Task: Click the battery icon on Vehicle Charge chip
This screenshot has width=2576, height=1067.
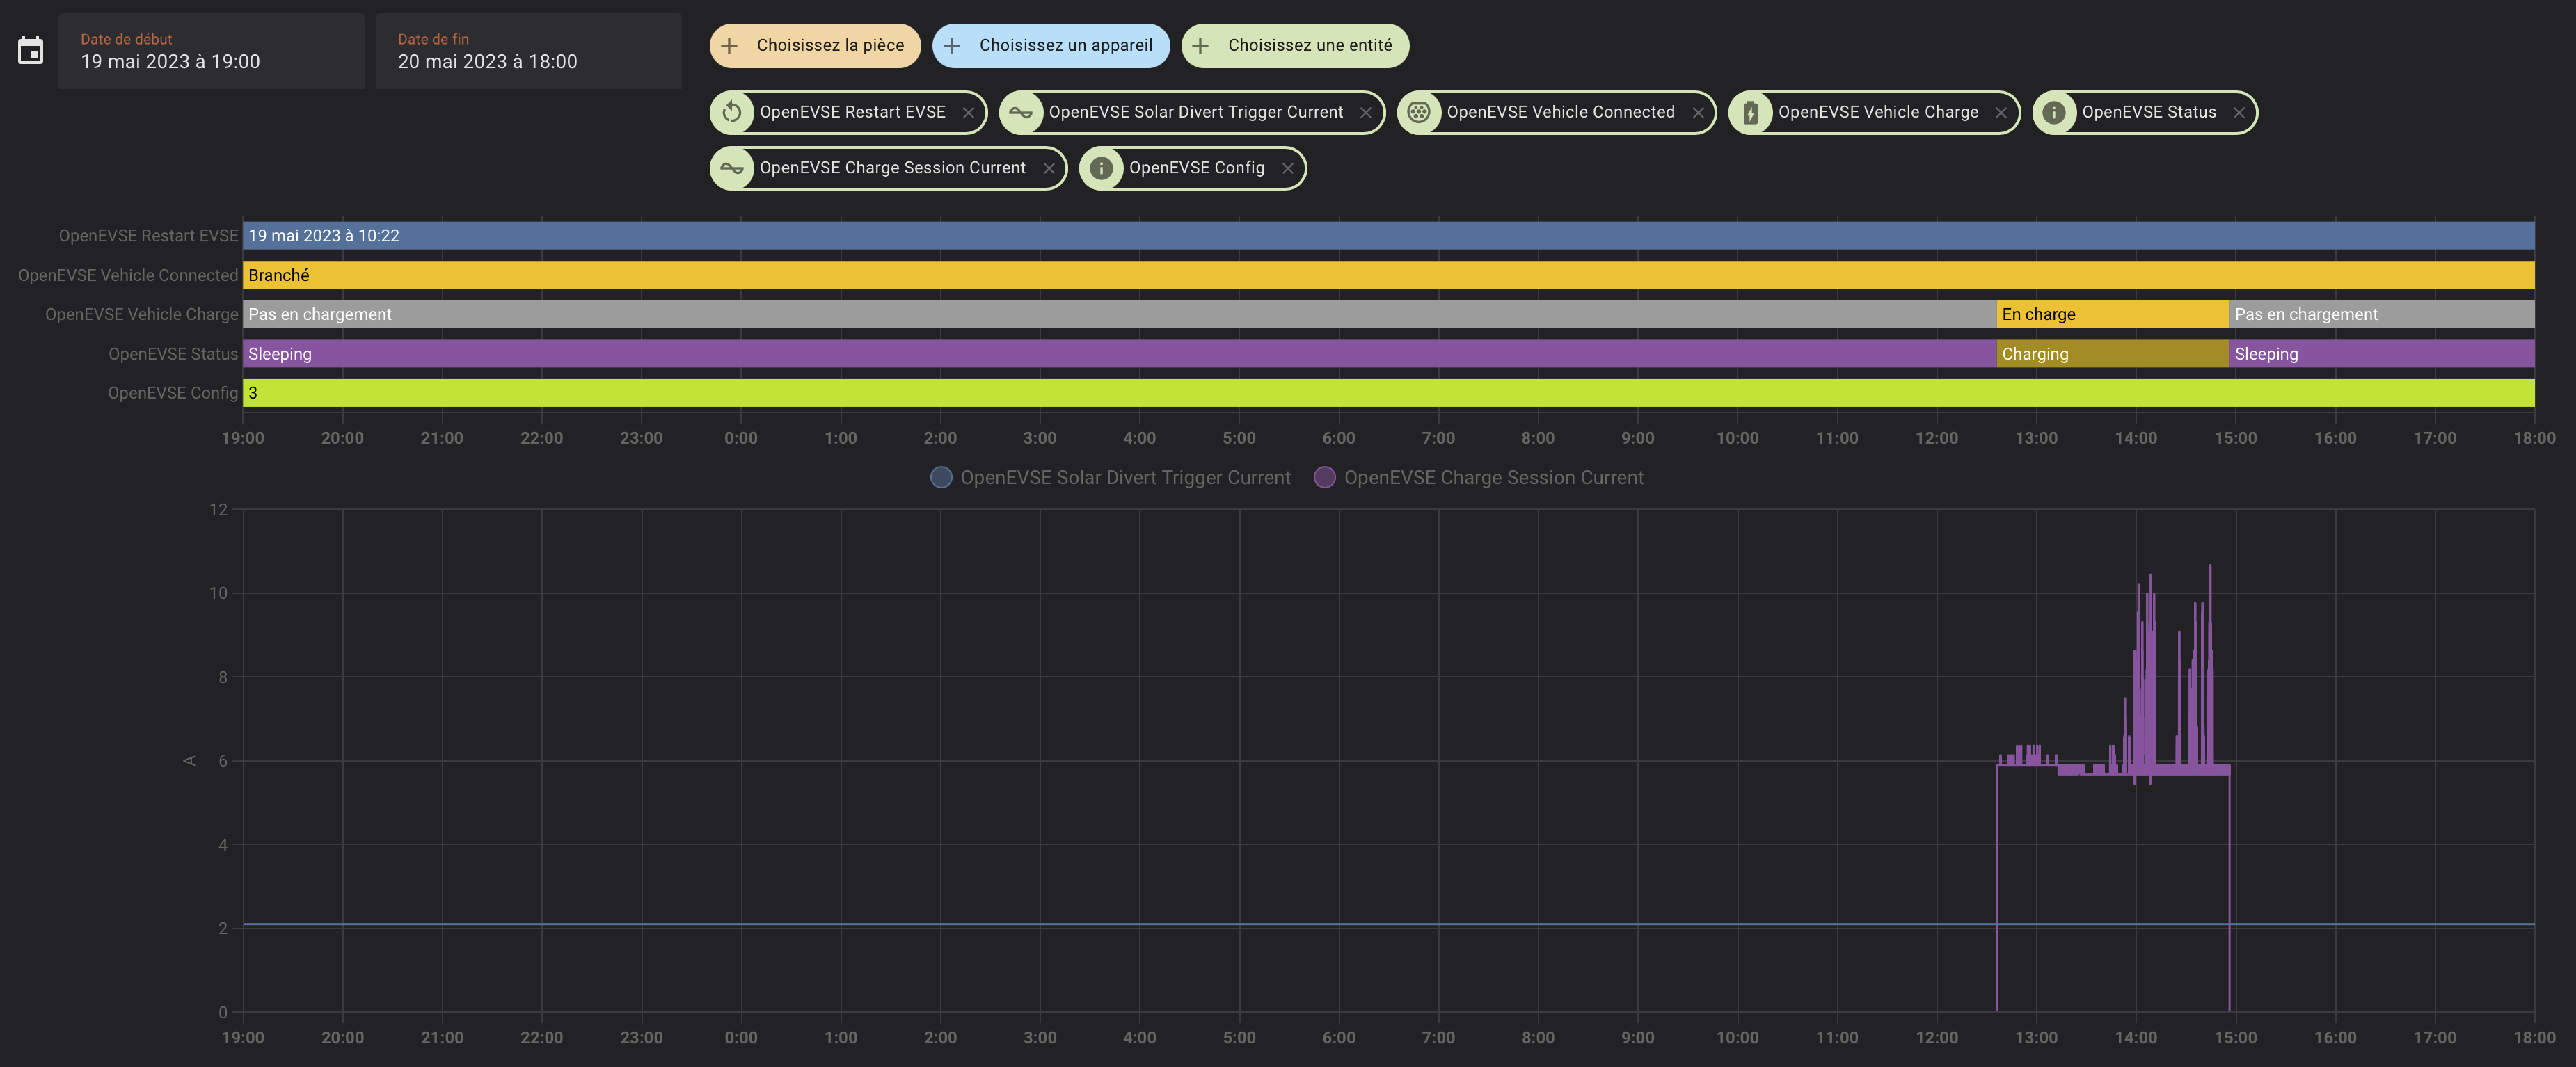Action: pyautogui.click(x=1750, y=112)
